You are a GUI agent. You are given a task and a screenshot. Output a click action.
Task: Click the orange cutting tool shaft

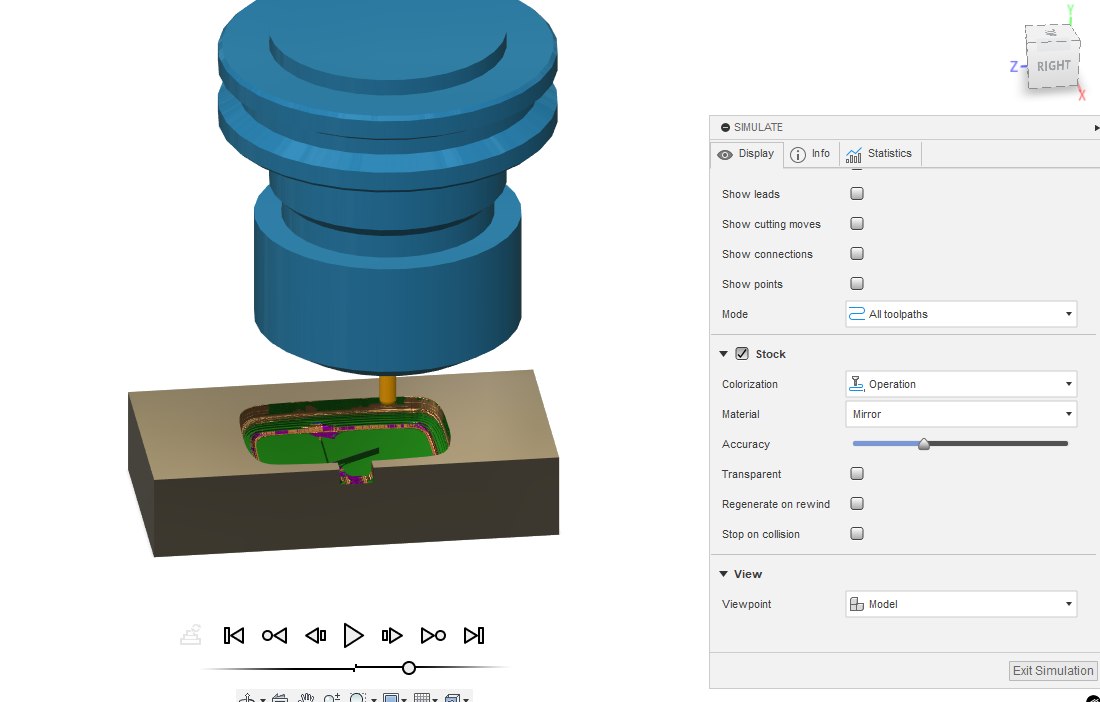(387, 390)
